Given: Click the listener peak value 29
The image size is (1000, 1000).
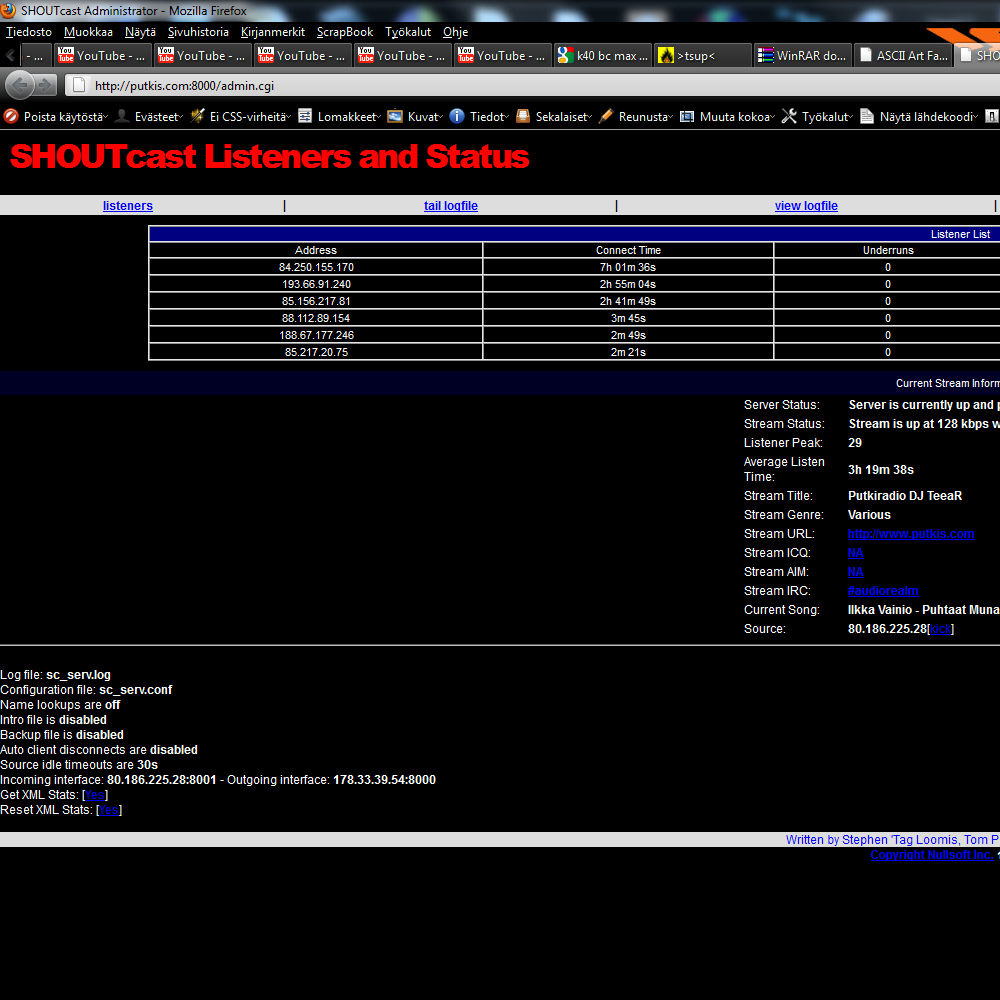Looking at the screenshot, I should [x=855, y=443].
